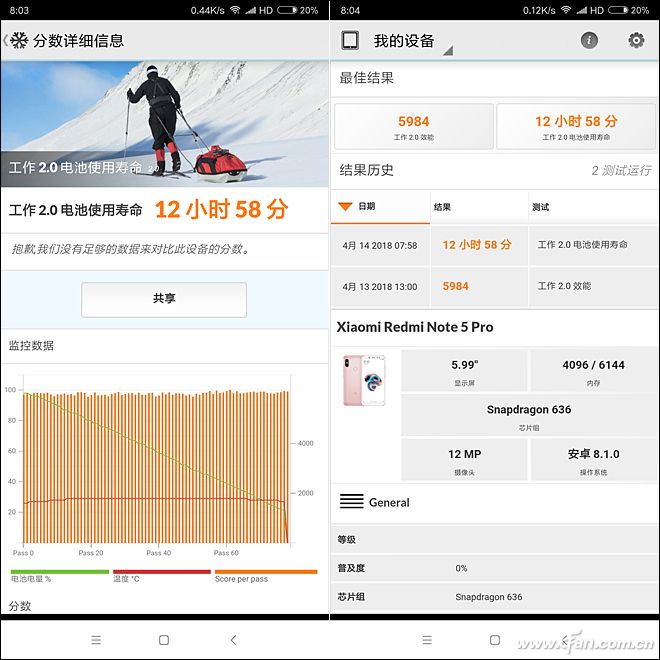Viewport: 660px width, 660px height.
Task: Tap the Snapdragon 636 chipset tile
Action: coord(529,415)
